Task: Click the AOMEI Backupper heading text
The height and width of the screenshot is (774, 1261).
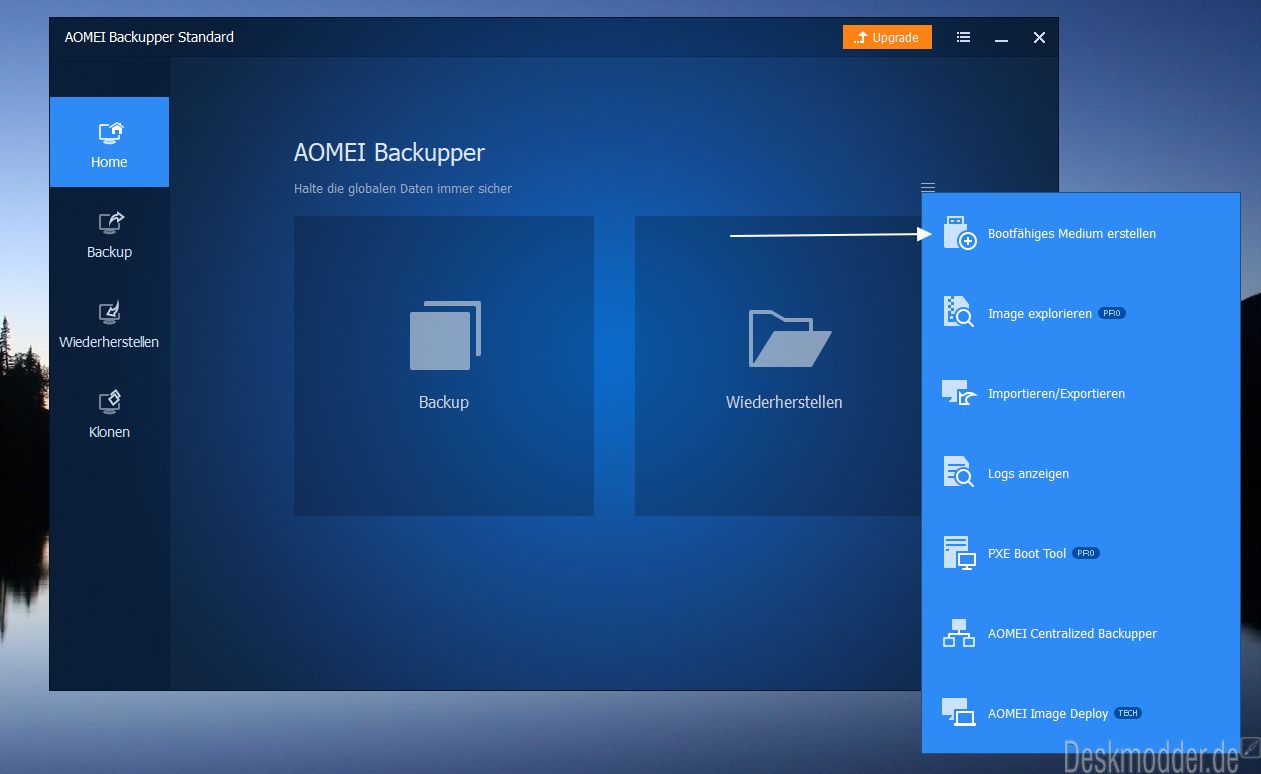Action: [x=389, y=153]
